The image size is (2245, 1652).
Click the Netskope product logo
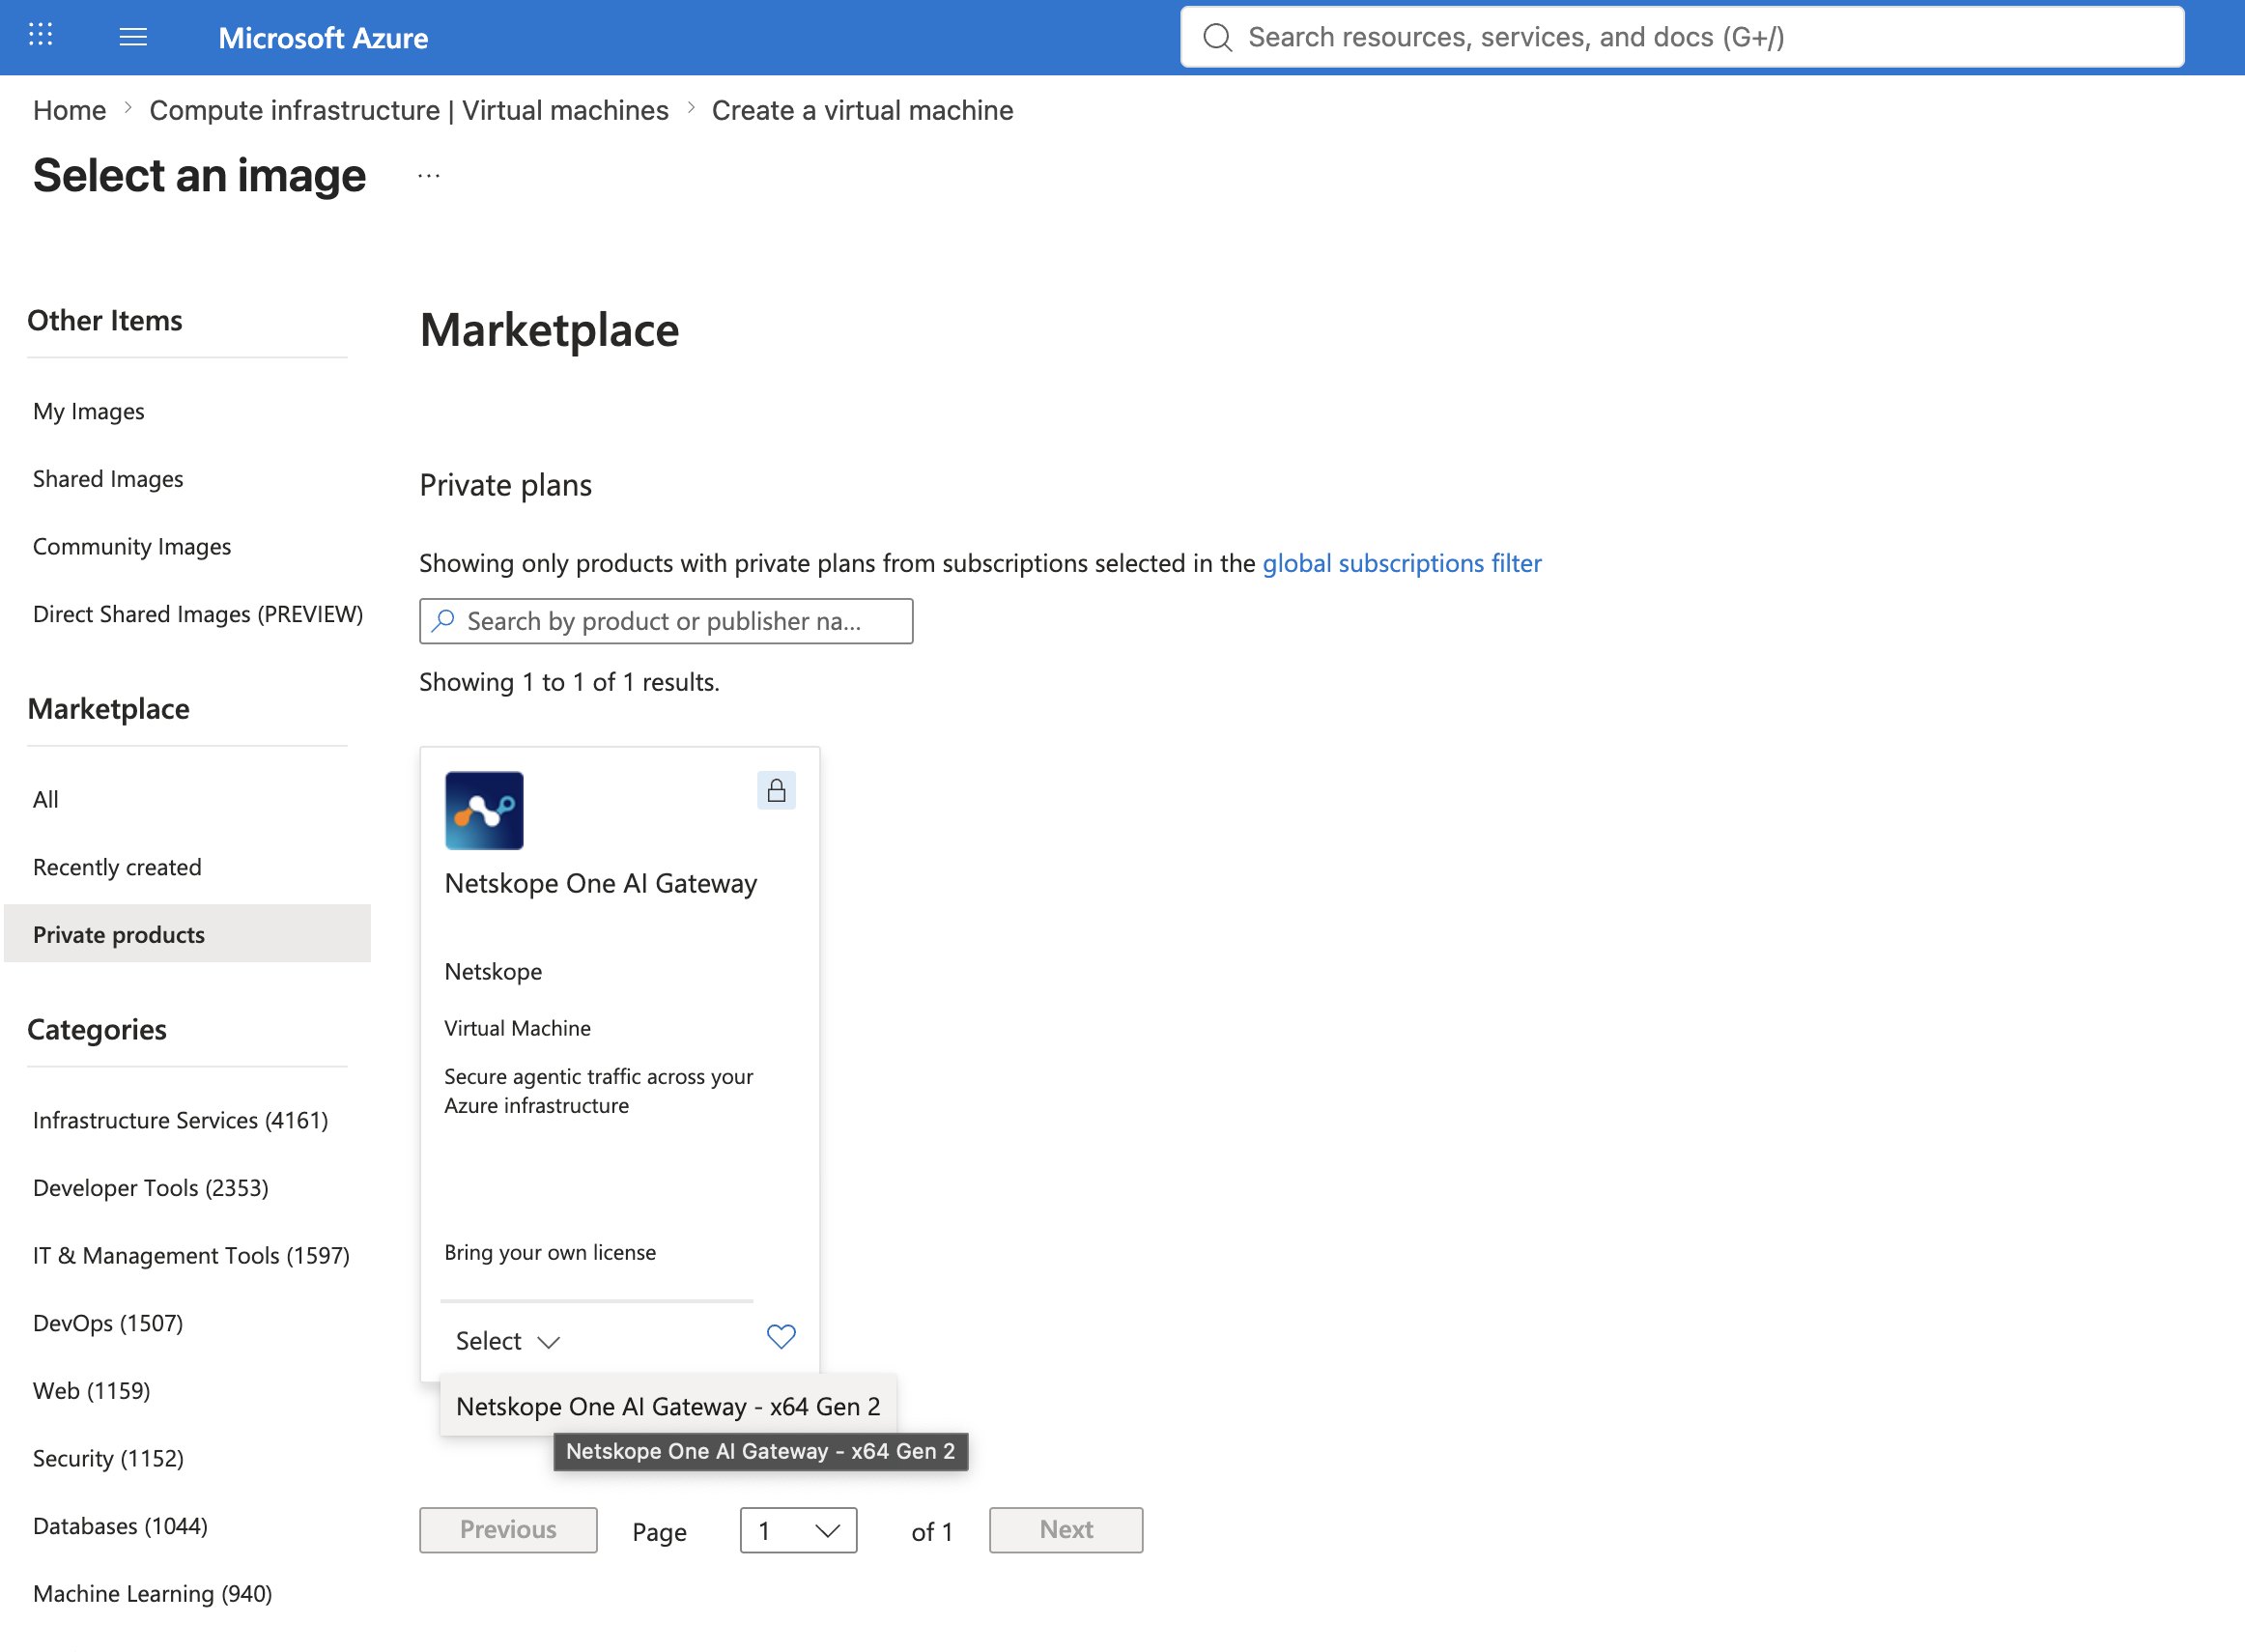coord(484,810)
